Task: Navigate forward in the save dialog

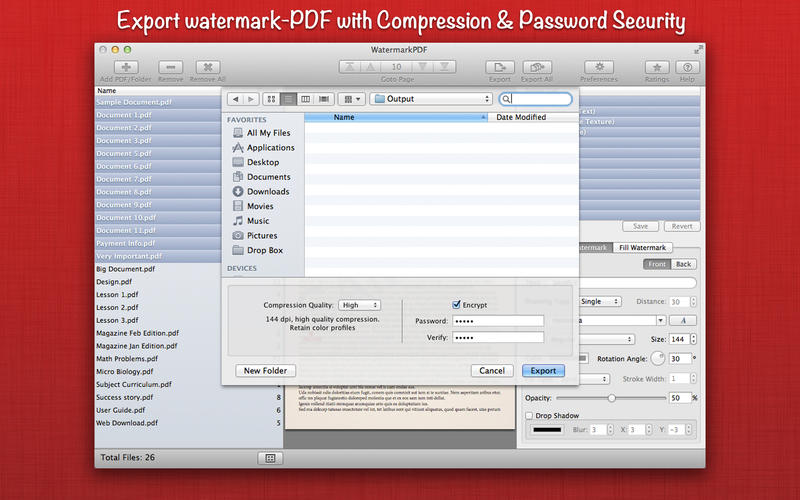Action: pyautogui.click(x=251, y=99)
